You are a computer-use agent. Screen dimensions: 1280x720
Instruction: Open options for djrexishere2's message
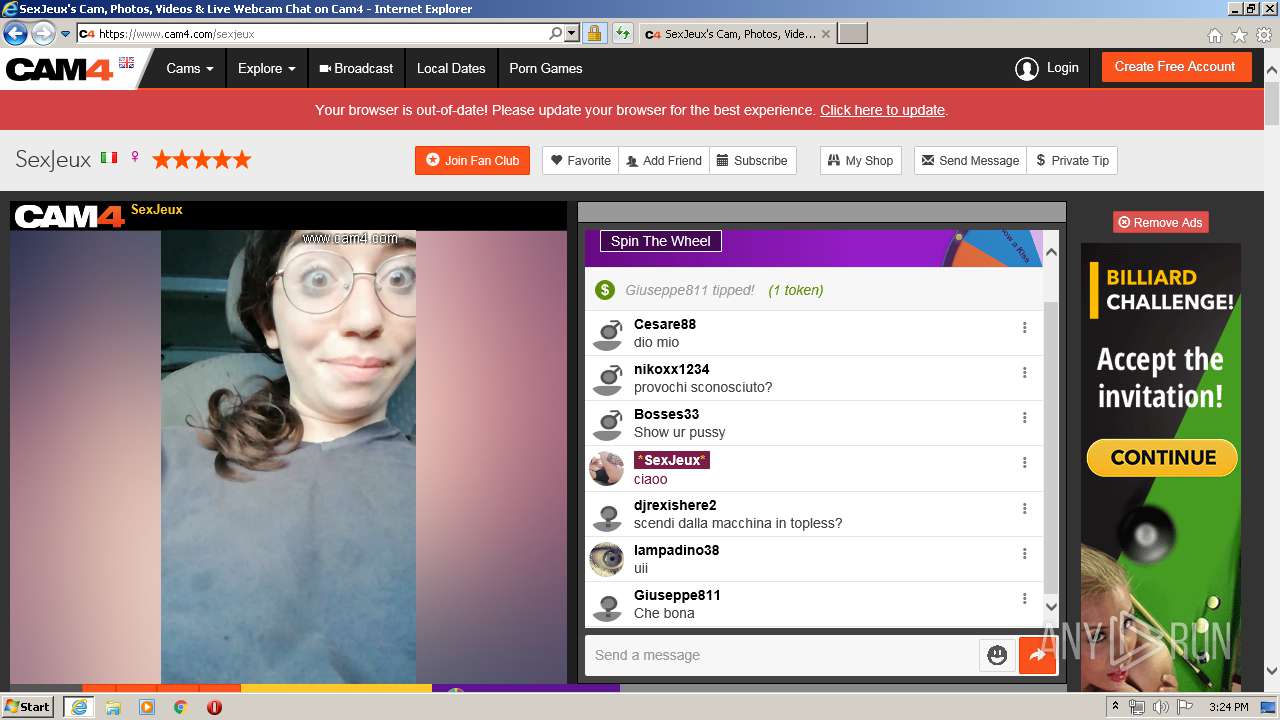[1024, 509]
